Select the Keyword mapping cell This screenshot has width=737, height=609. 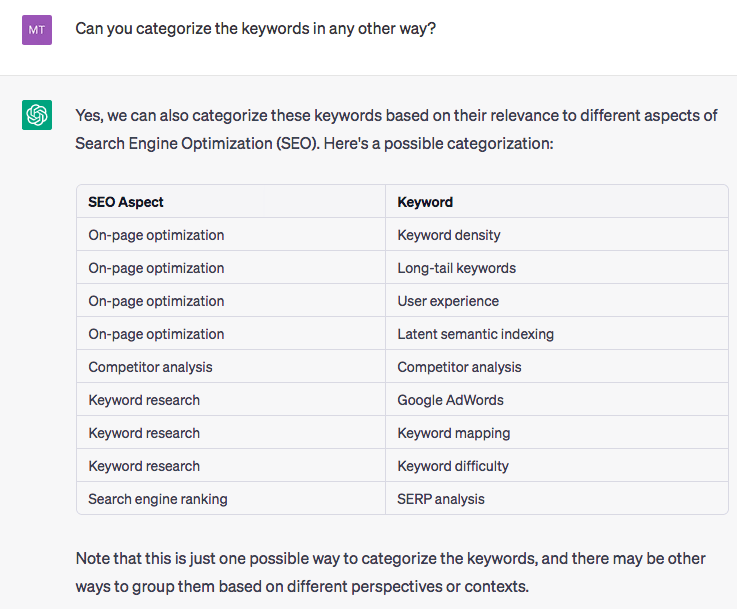[557, 433]
